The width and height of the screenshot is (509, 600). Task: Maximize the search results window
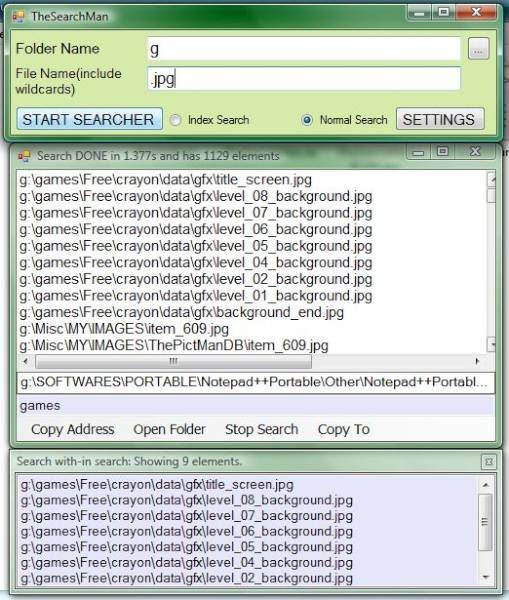point(443,152)
